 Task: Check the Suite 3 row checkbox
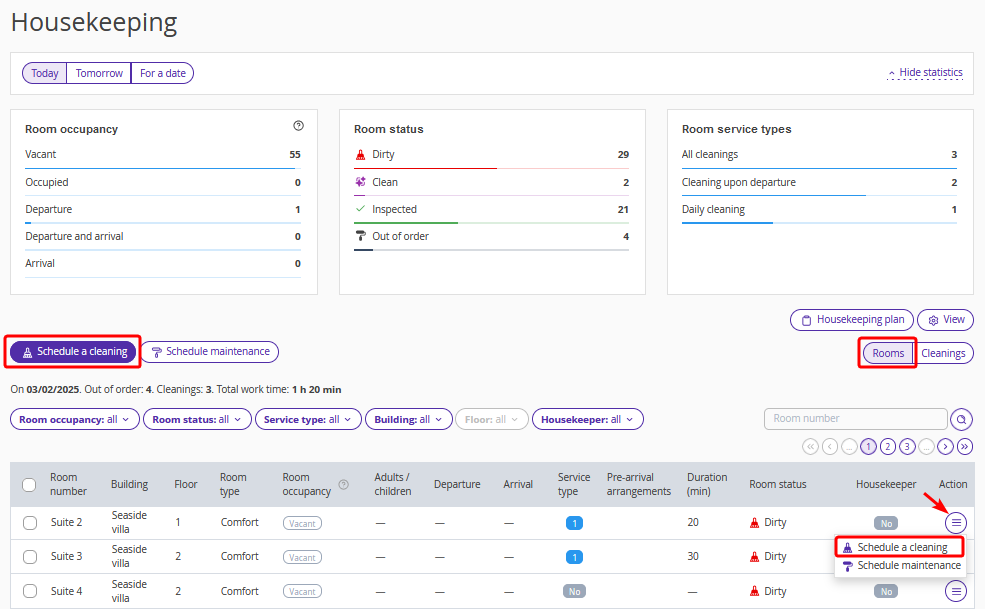30,557
